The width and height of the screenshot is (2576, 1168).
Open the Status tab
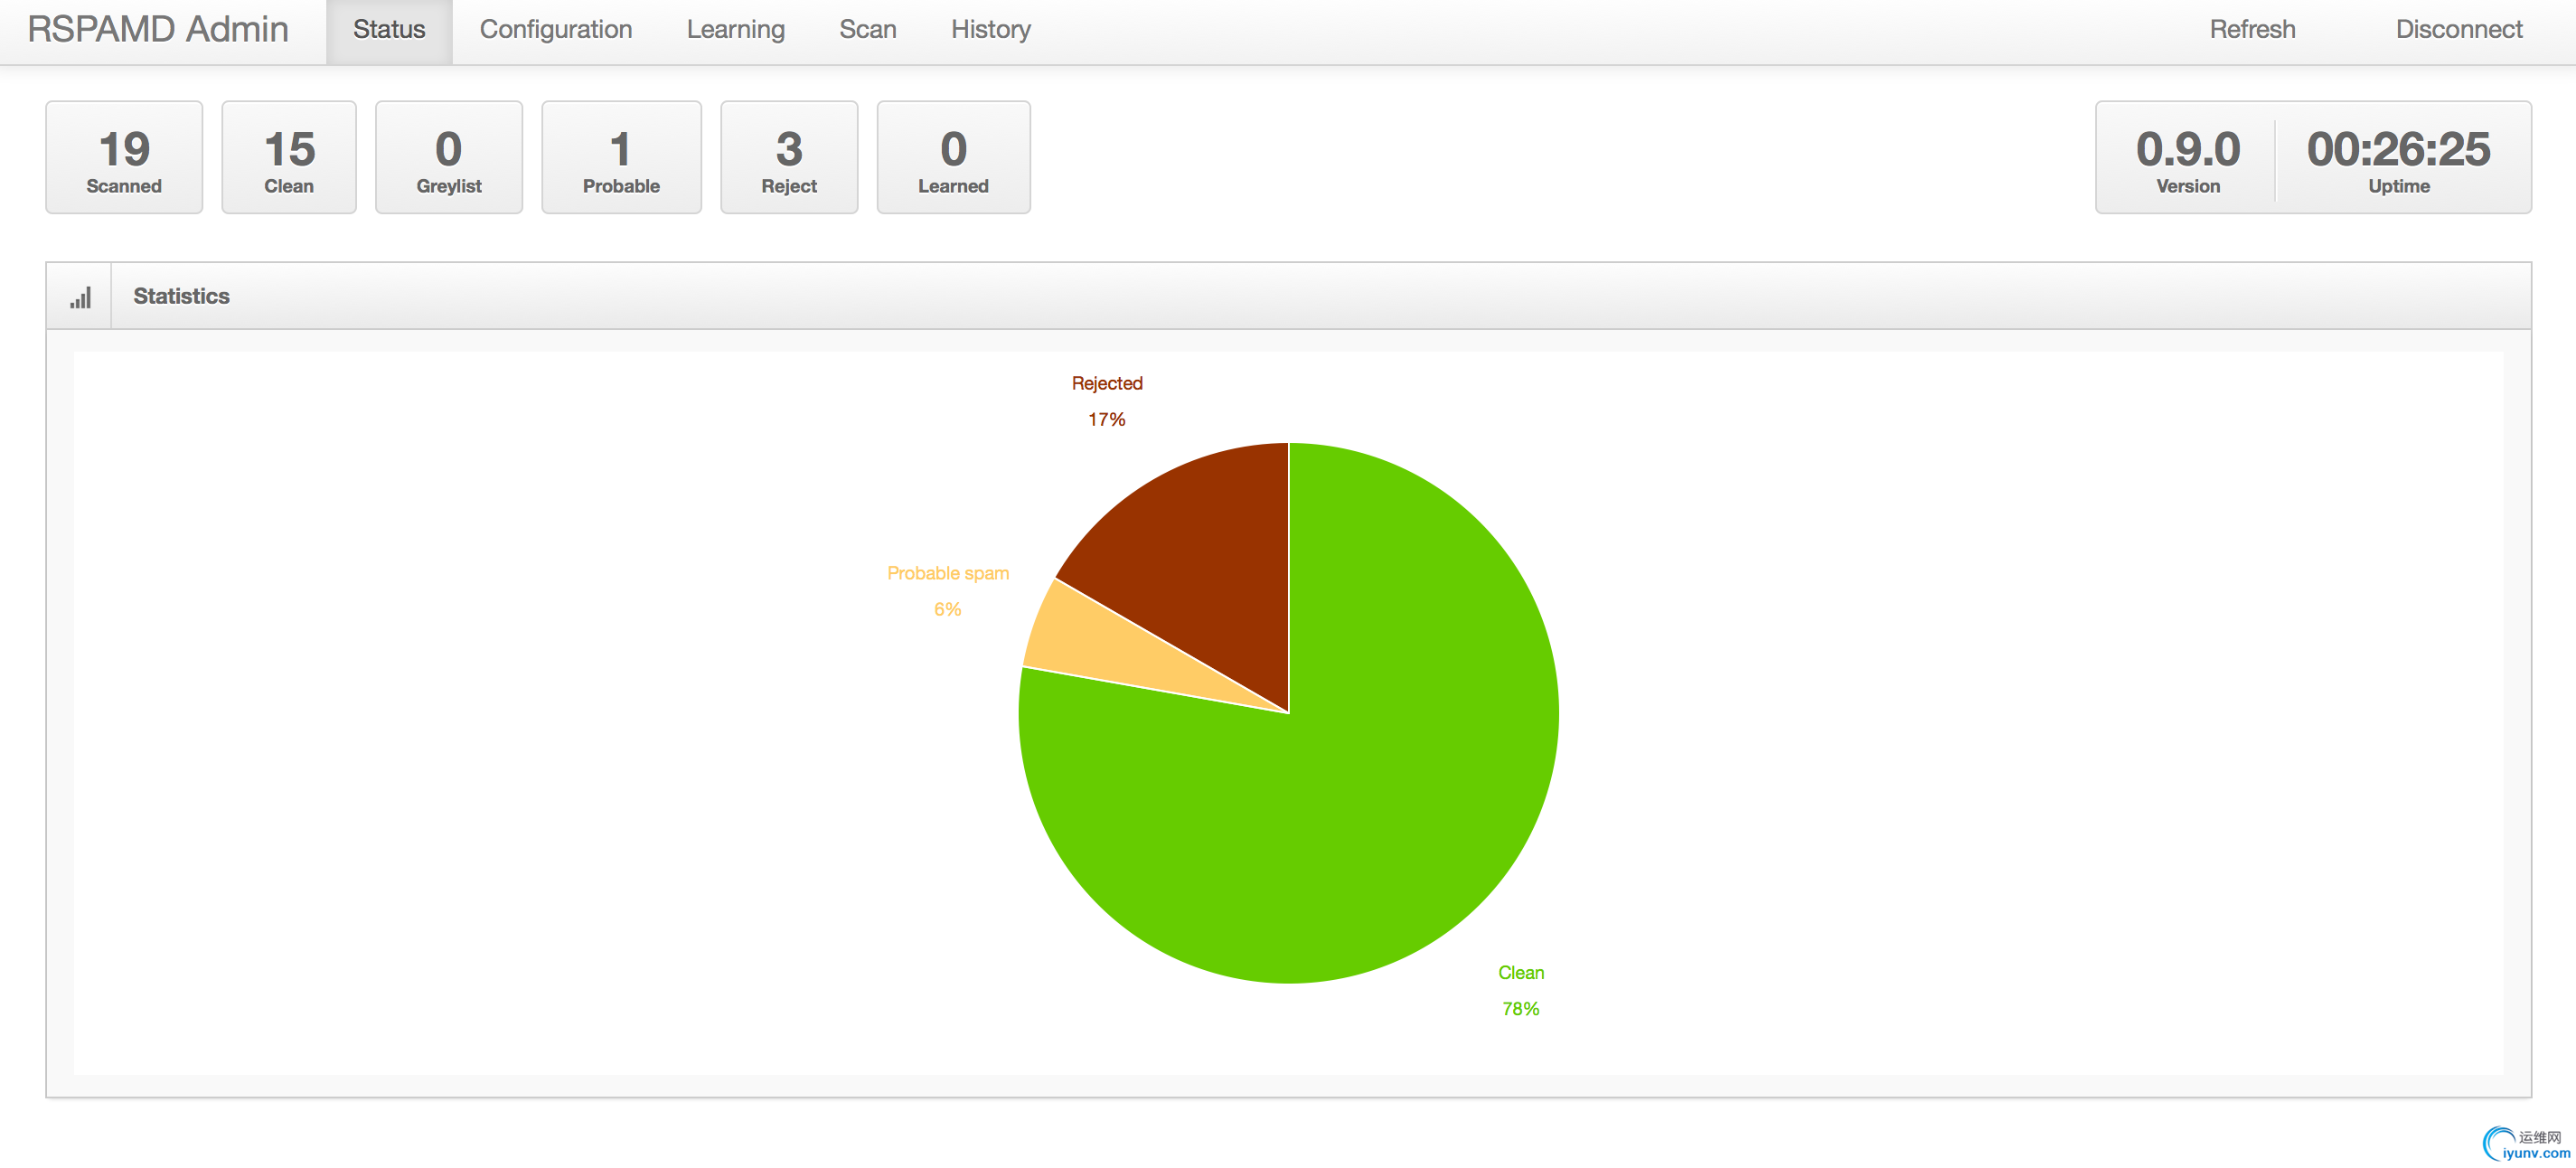tap(389, 30)
